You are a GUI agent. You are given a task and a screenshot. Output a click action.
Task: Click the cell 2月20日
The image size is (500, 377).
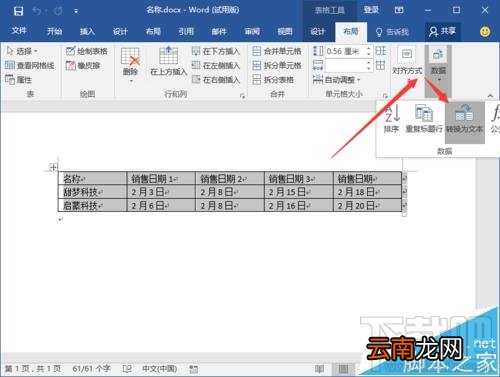point(367,205)
